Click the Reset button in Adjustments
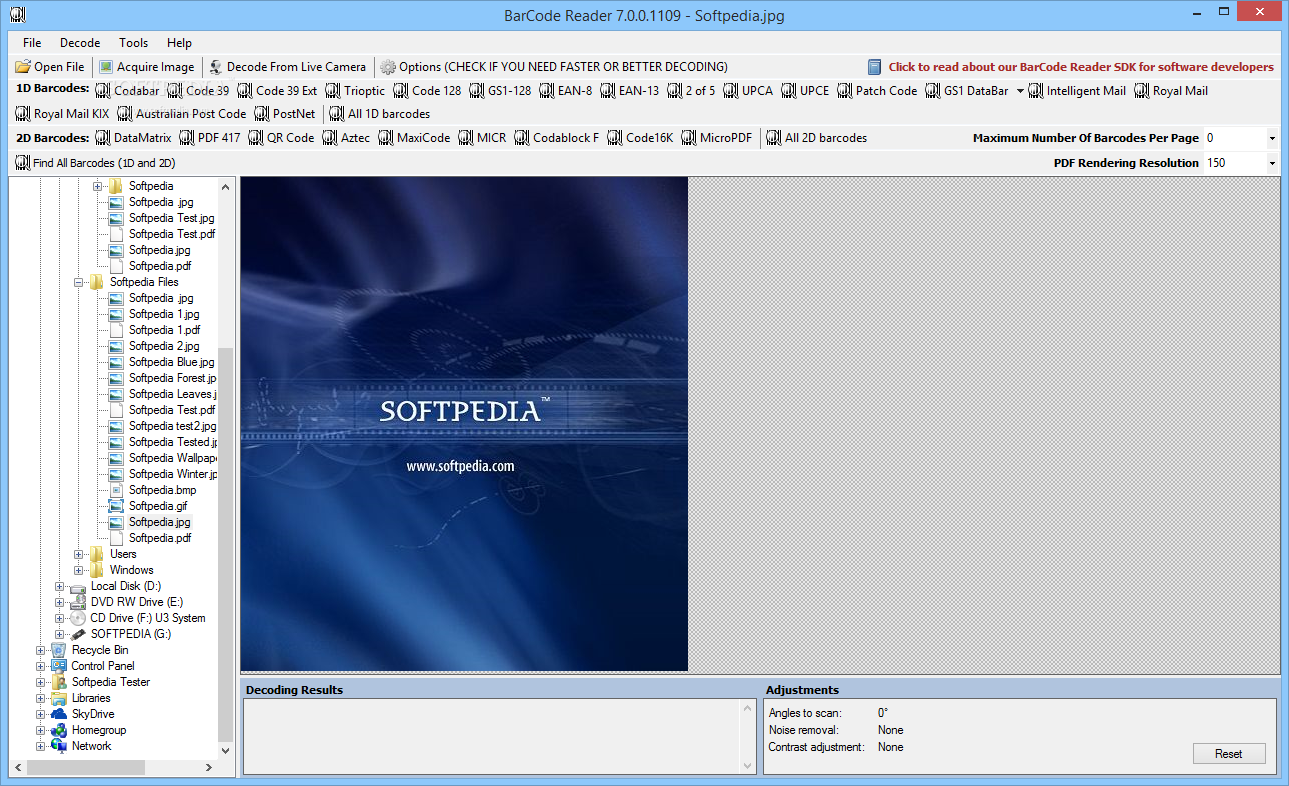This screenshot has width=1289, height=786. 1229,754
